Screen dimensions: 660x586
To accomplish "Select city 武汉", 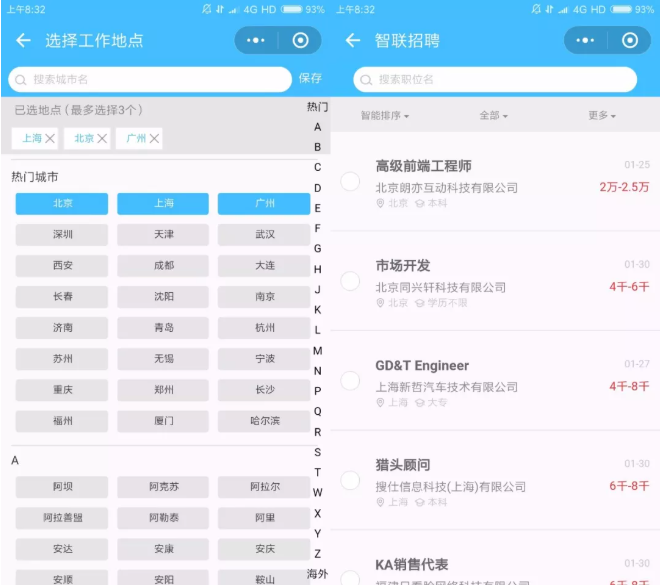I will [264, 234].
